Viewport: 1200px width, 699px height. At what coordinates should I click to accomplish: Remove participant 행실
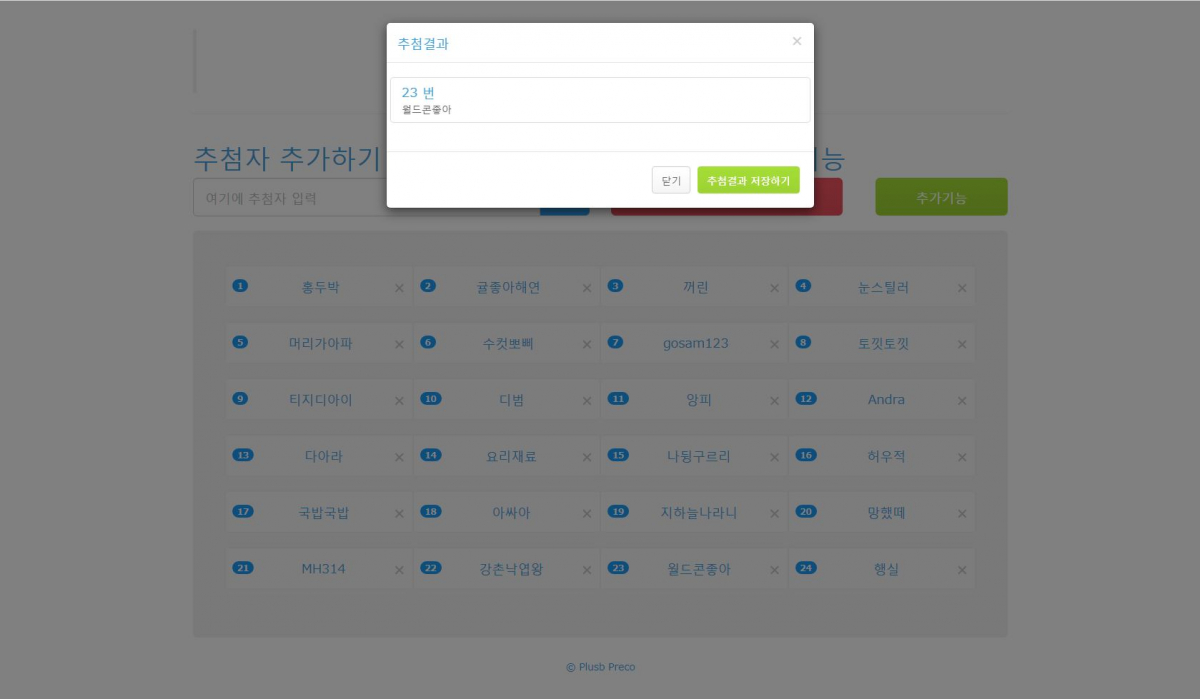pyautogui.click(x=962, y=570)
